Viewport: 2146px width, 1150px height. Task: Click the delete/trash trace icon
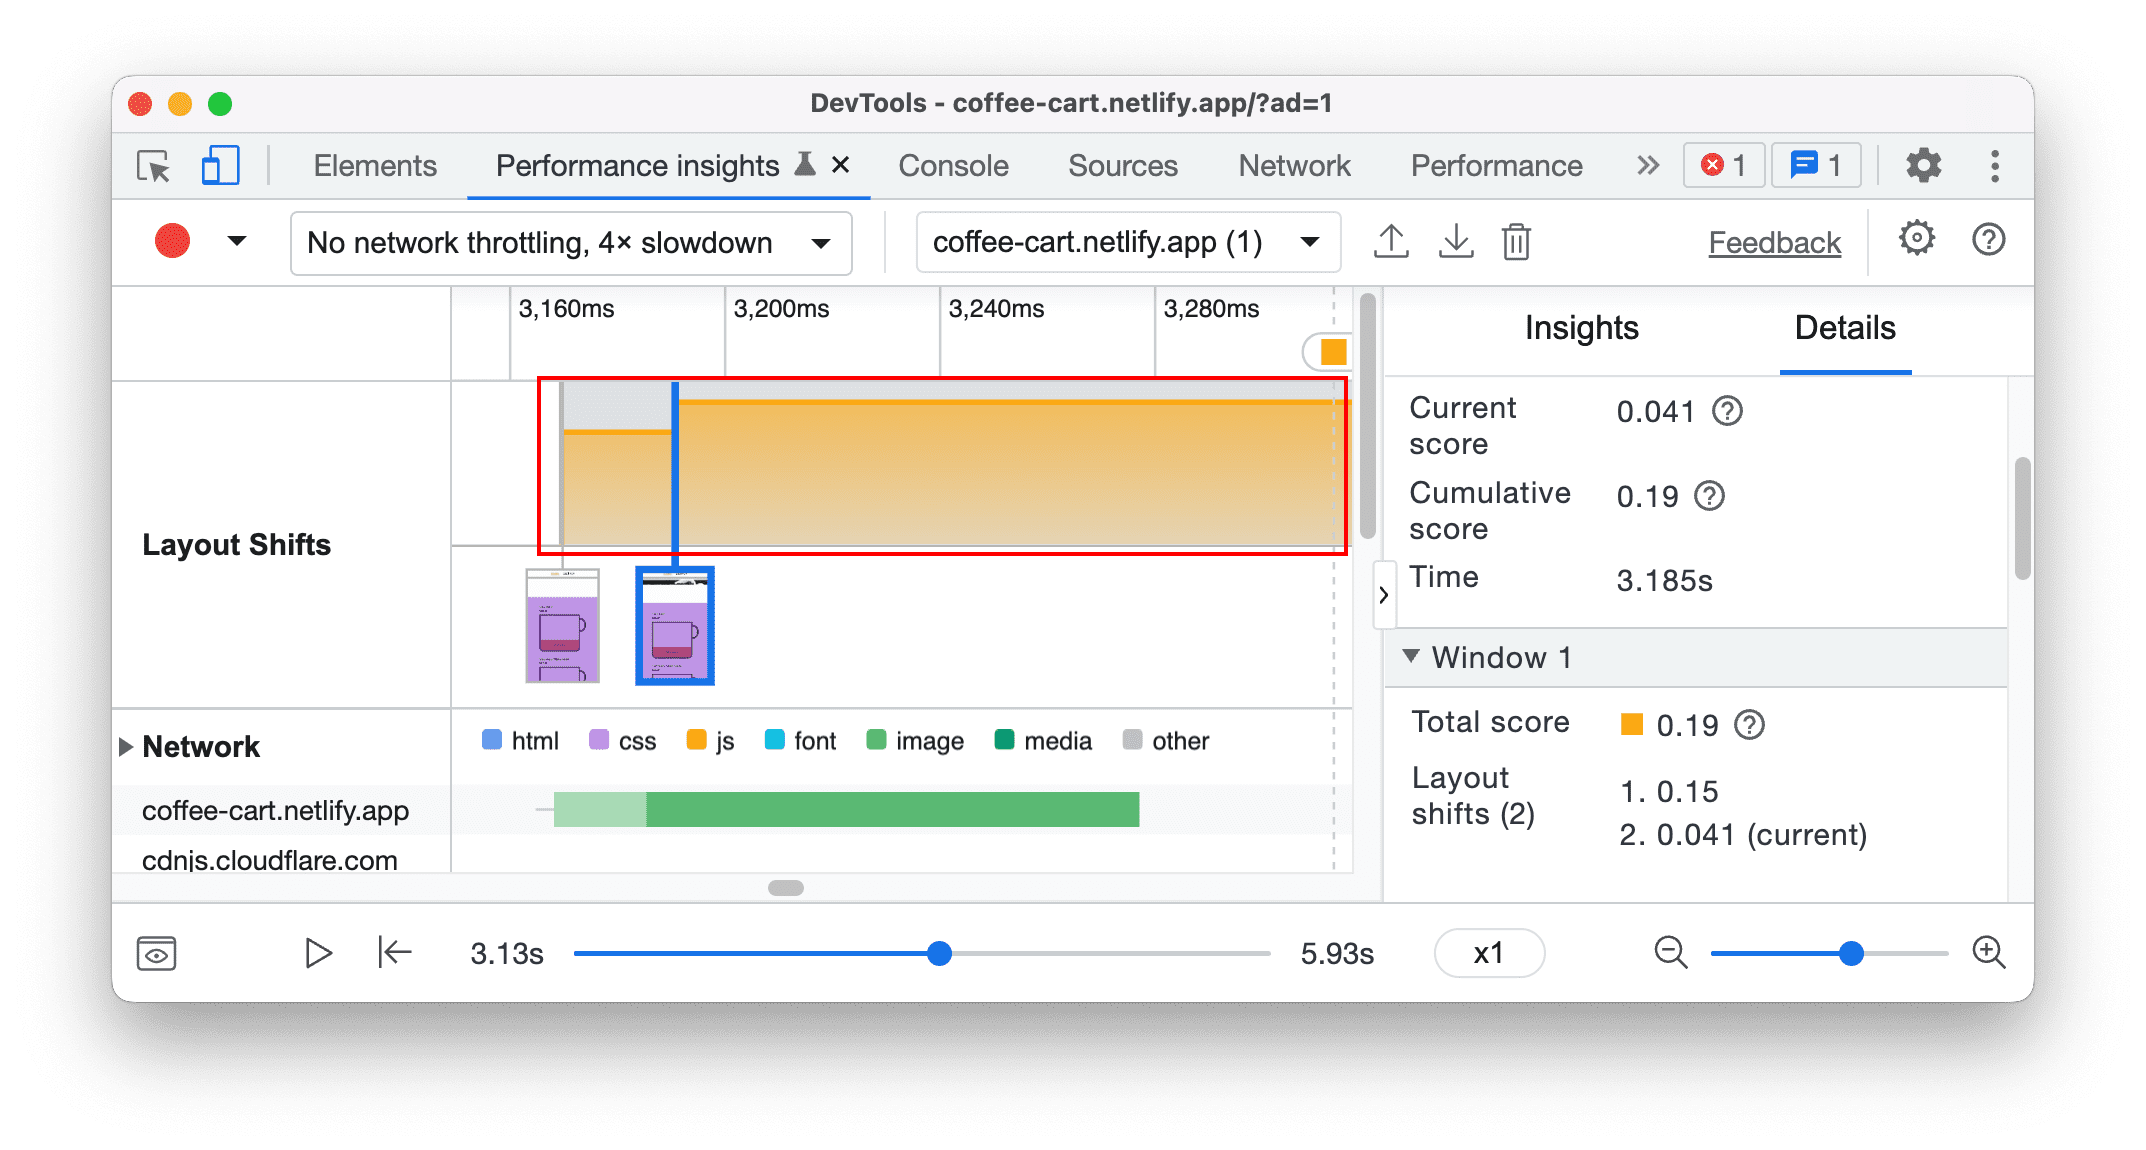[x=1519, y=241]
